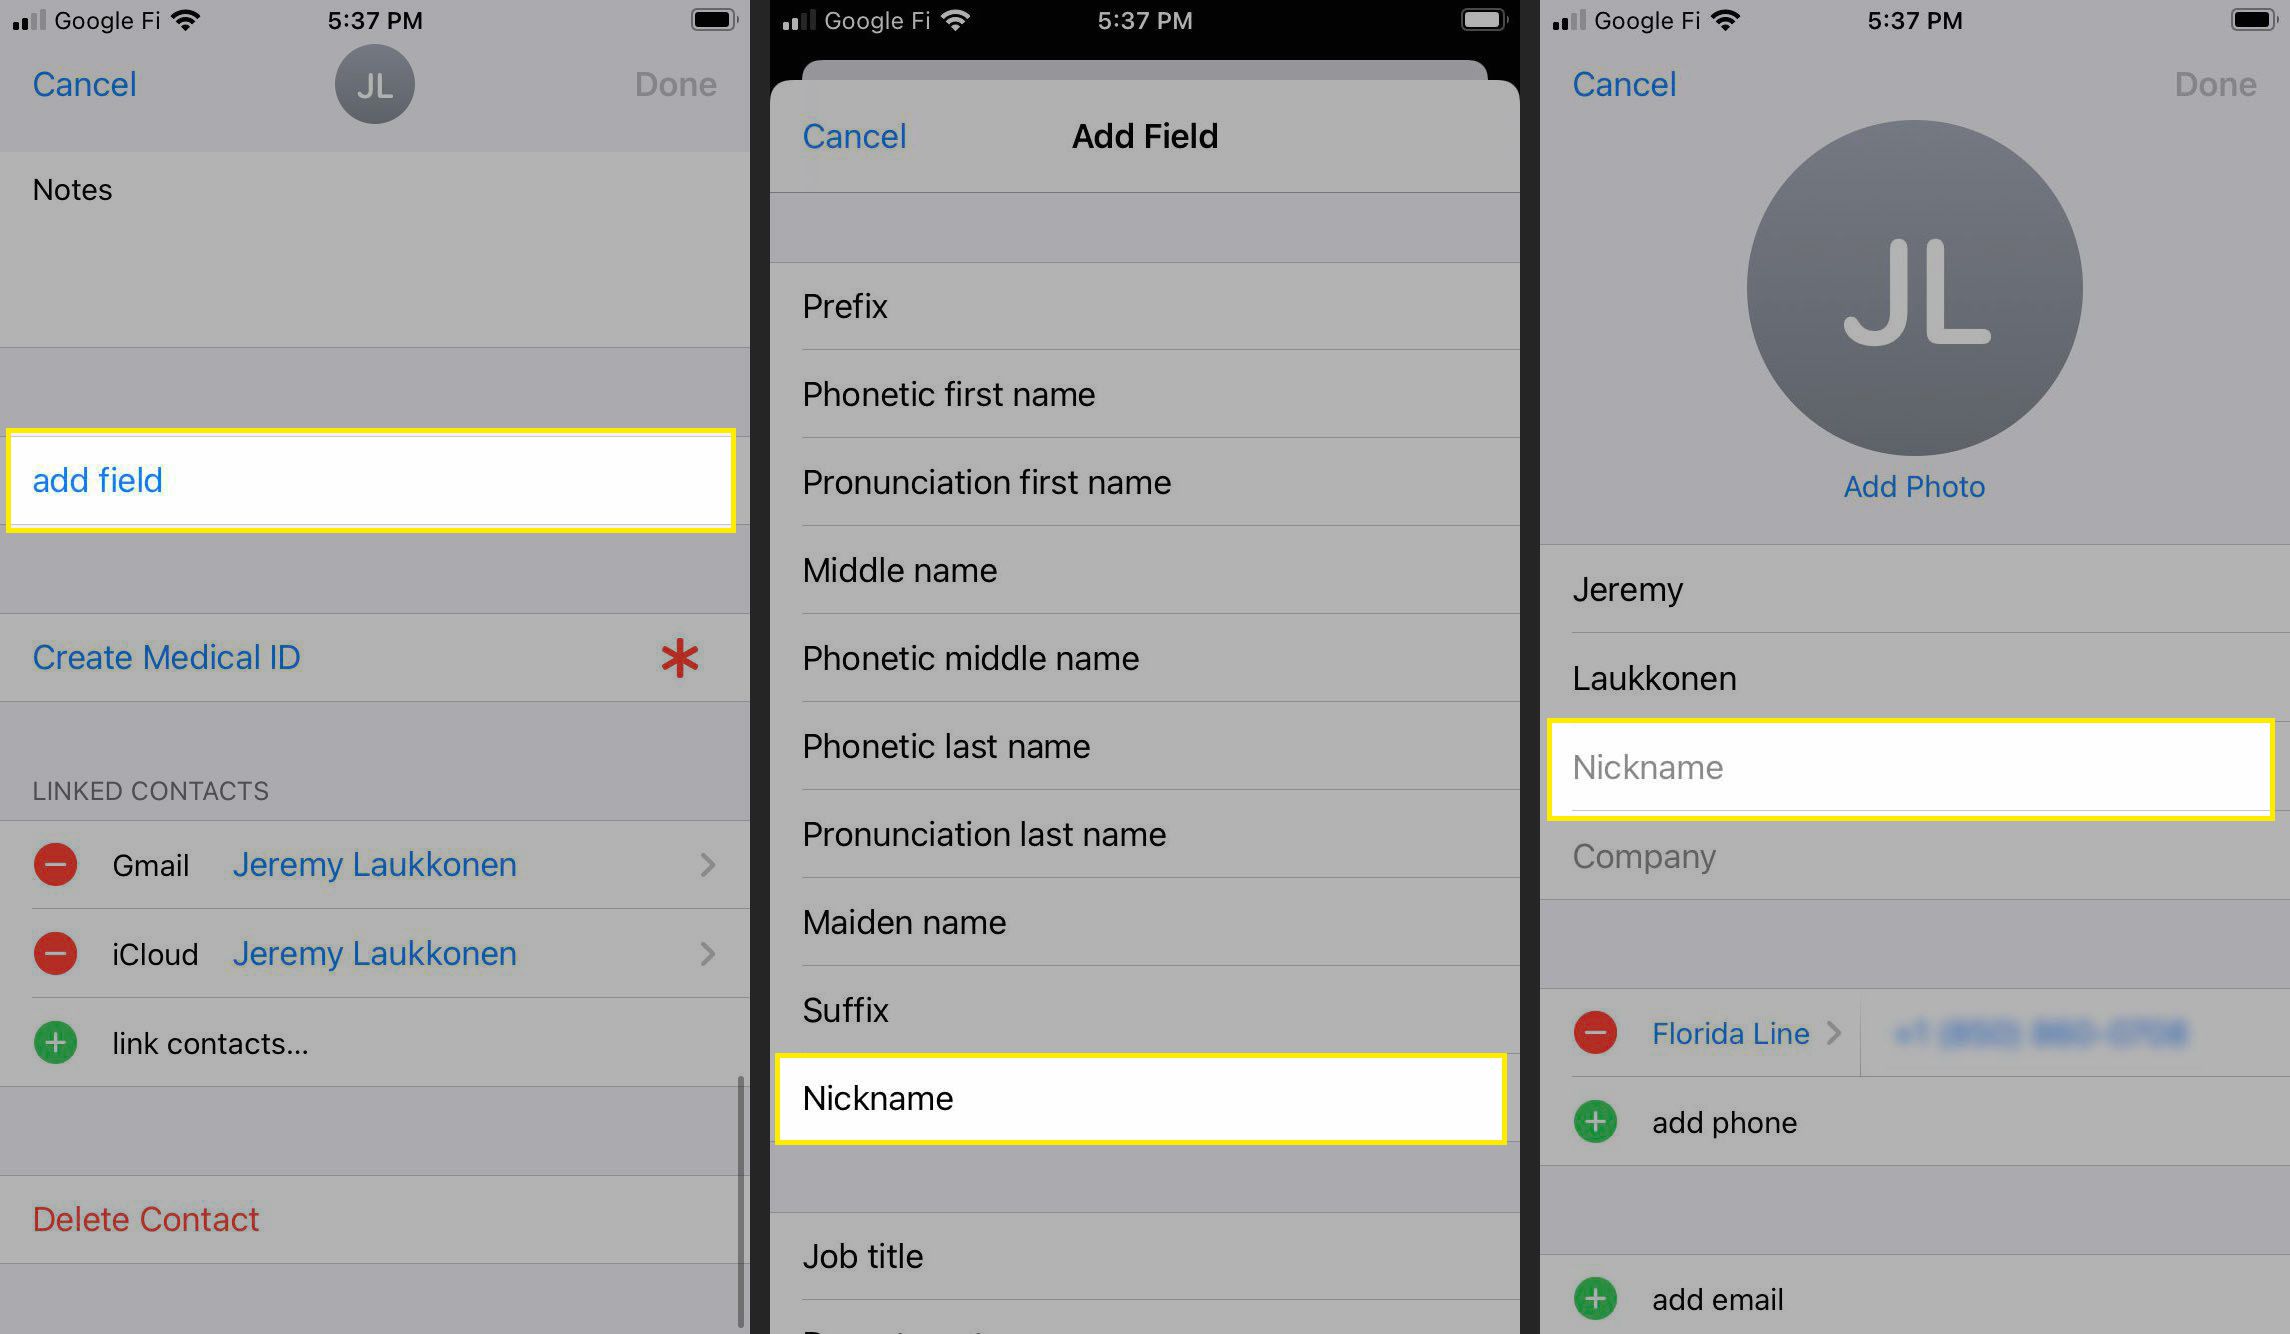
Task: Tap Cancel on Add Field screen
Action: pyautogui.click(x=856, y=137)
